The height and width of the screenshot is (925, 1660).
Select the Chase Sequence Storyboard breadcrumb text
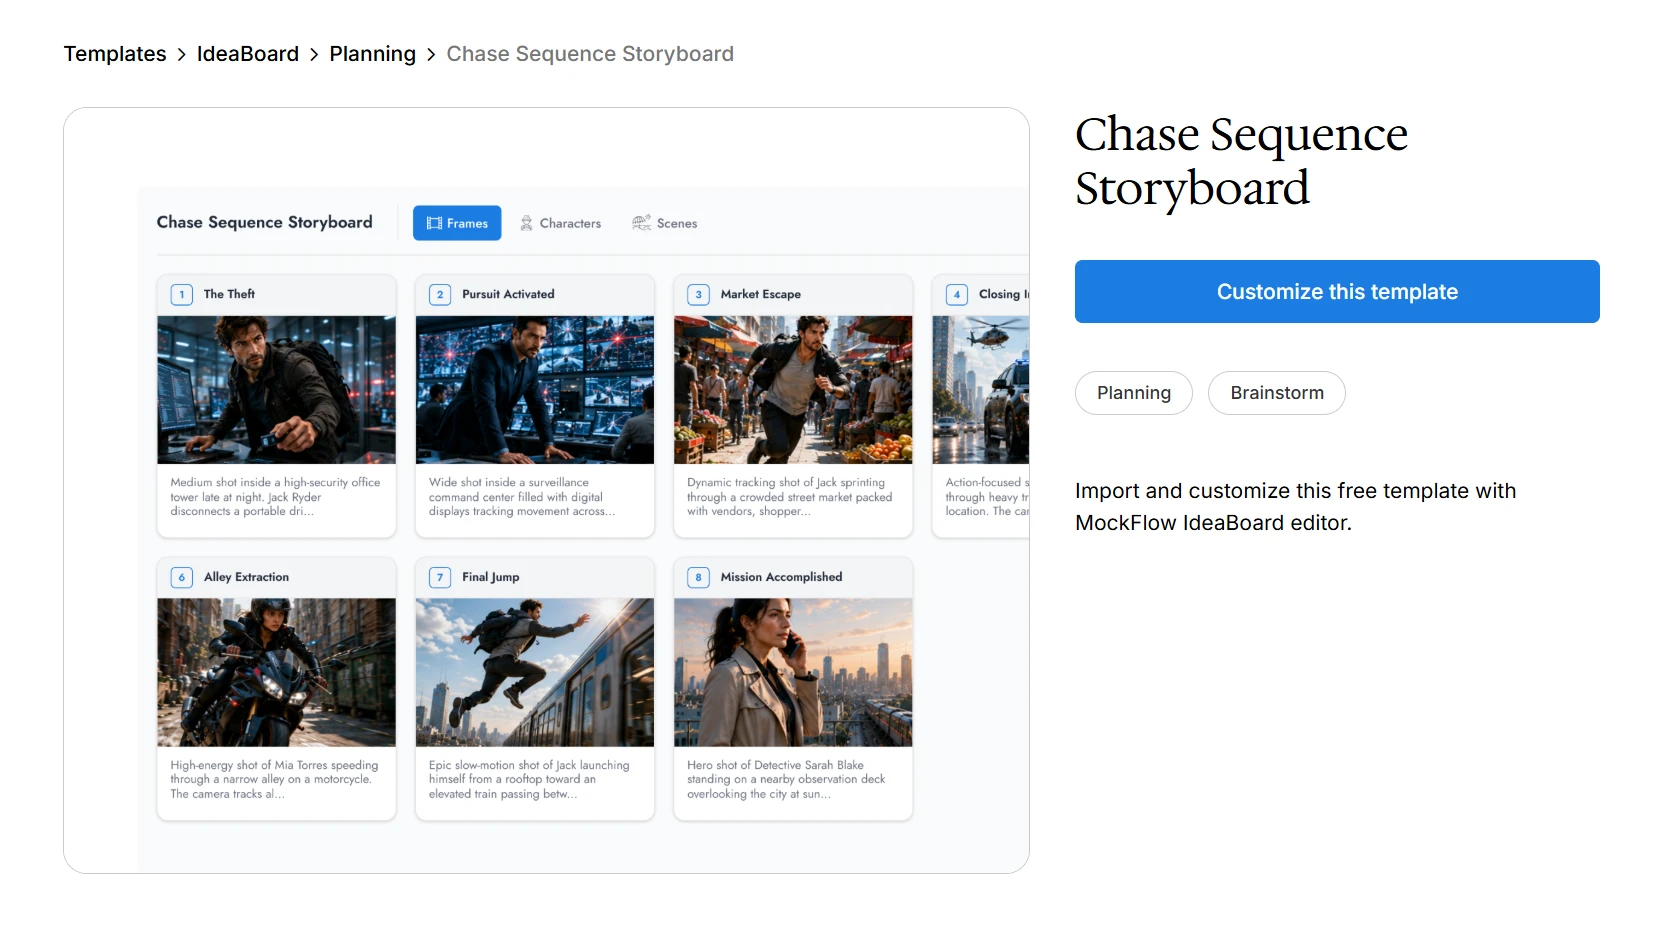(x=590, y=54)
